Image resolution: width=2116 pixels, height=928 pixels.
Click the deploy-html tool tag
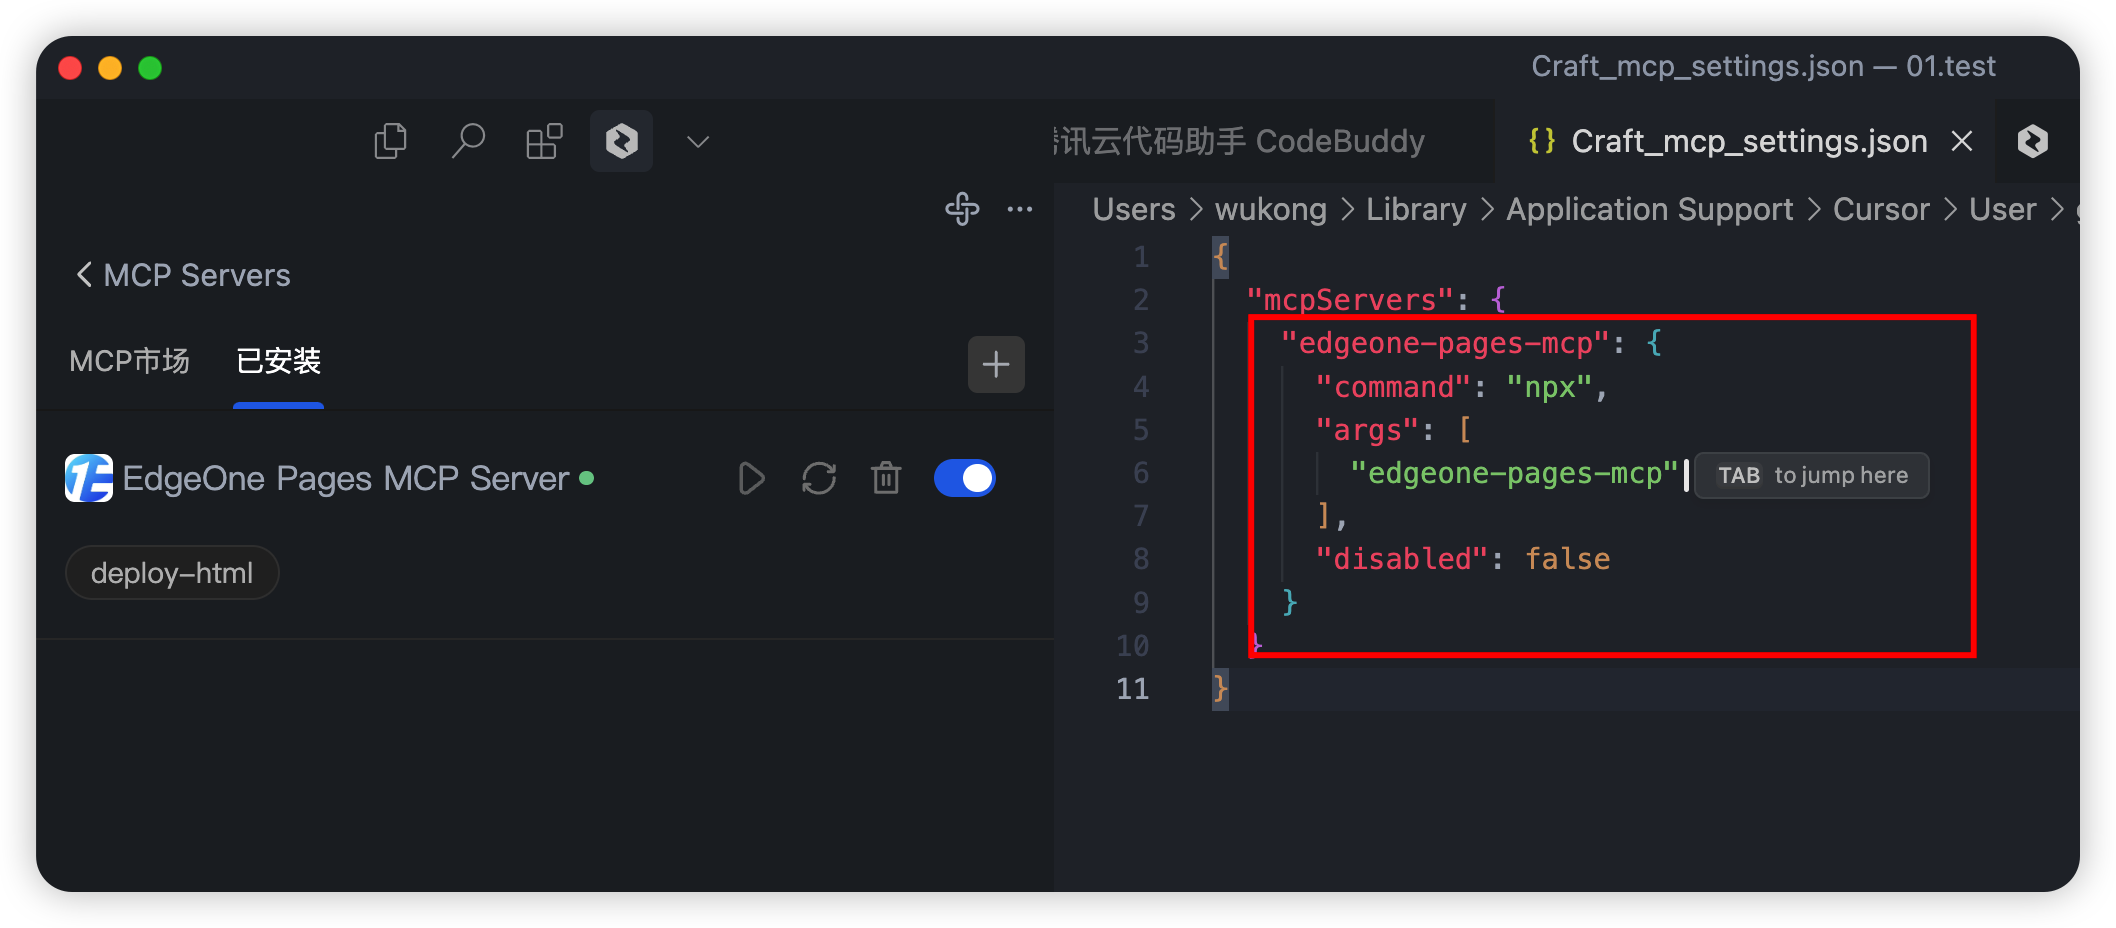tap(172, 573)
